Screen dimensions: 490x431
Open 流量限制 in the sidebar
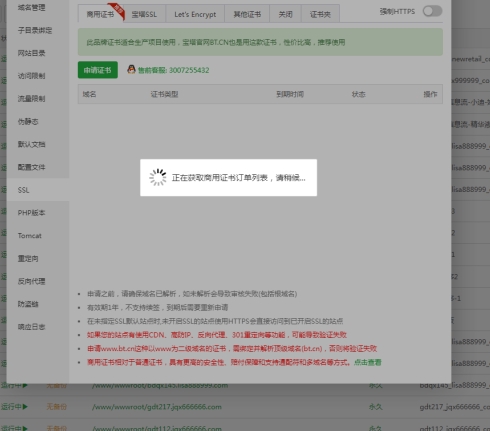tap(31, 99)
